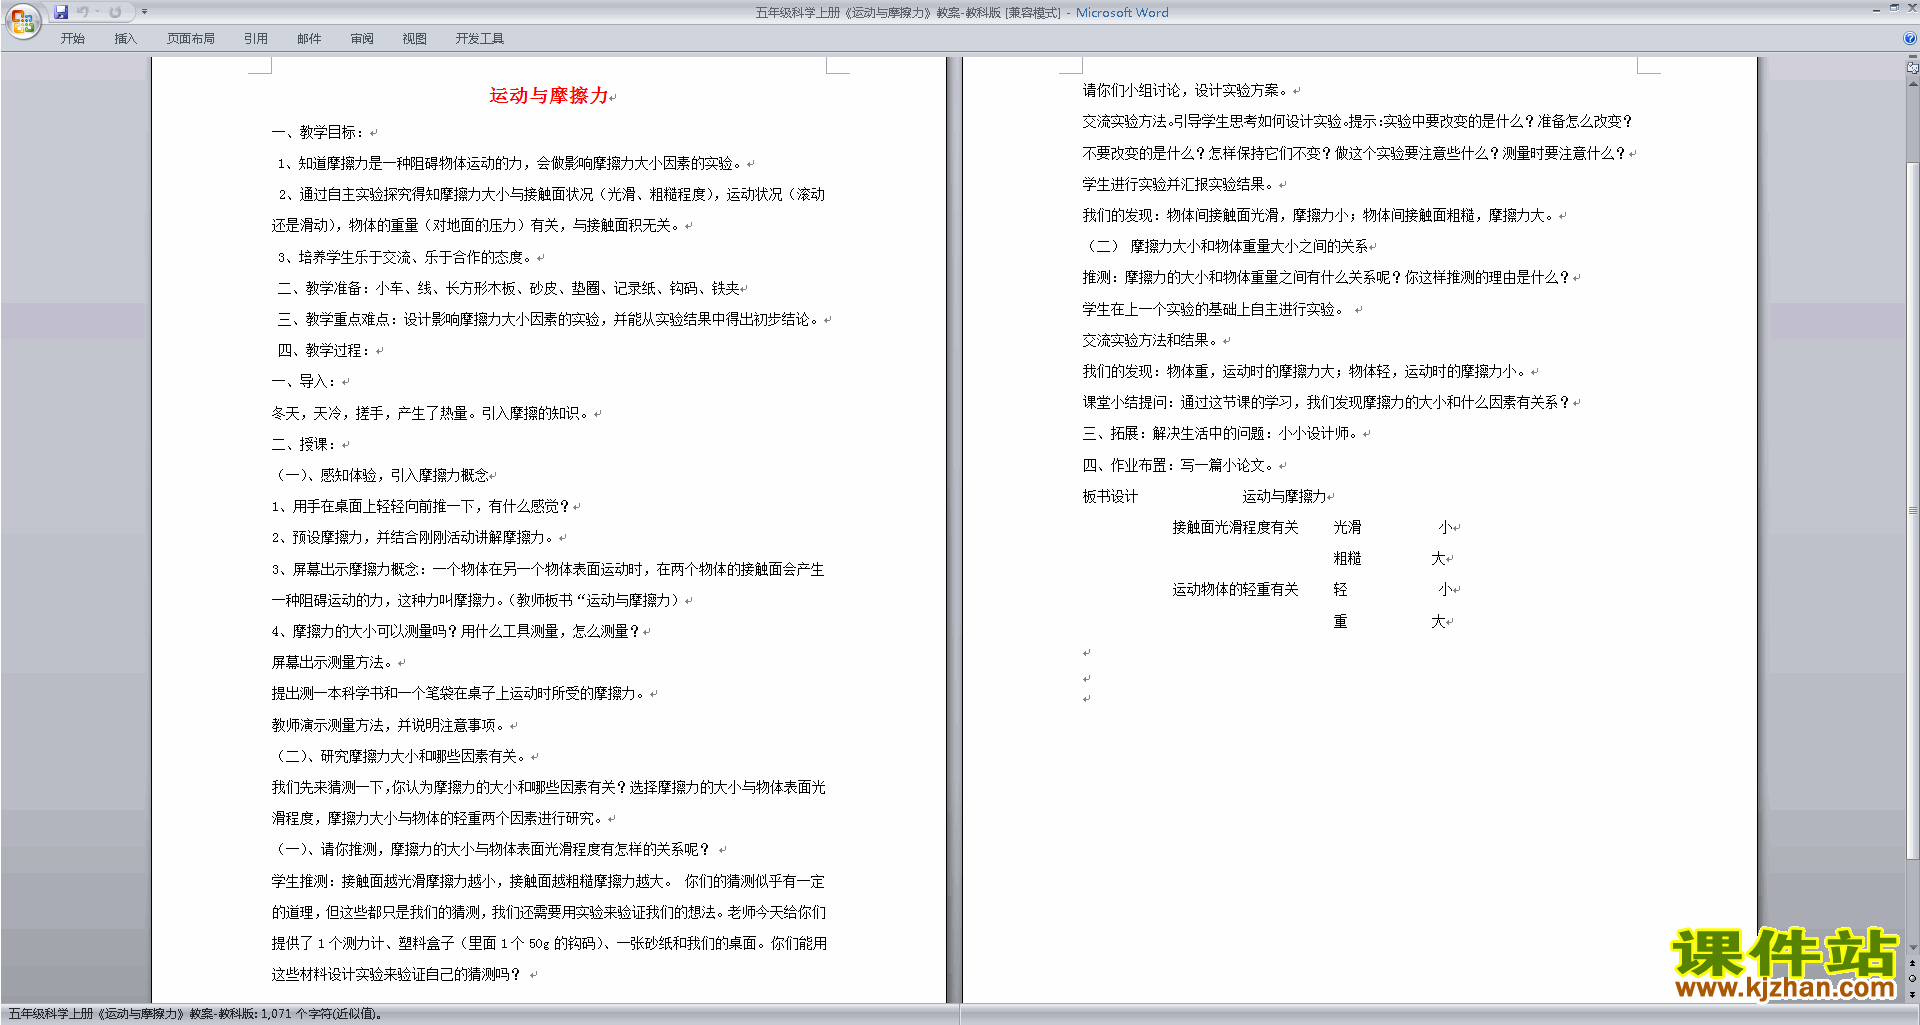Click the document split bar handle
The image size is (1920, 1025).
1912,57
